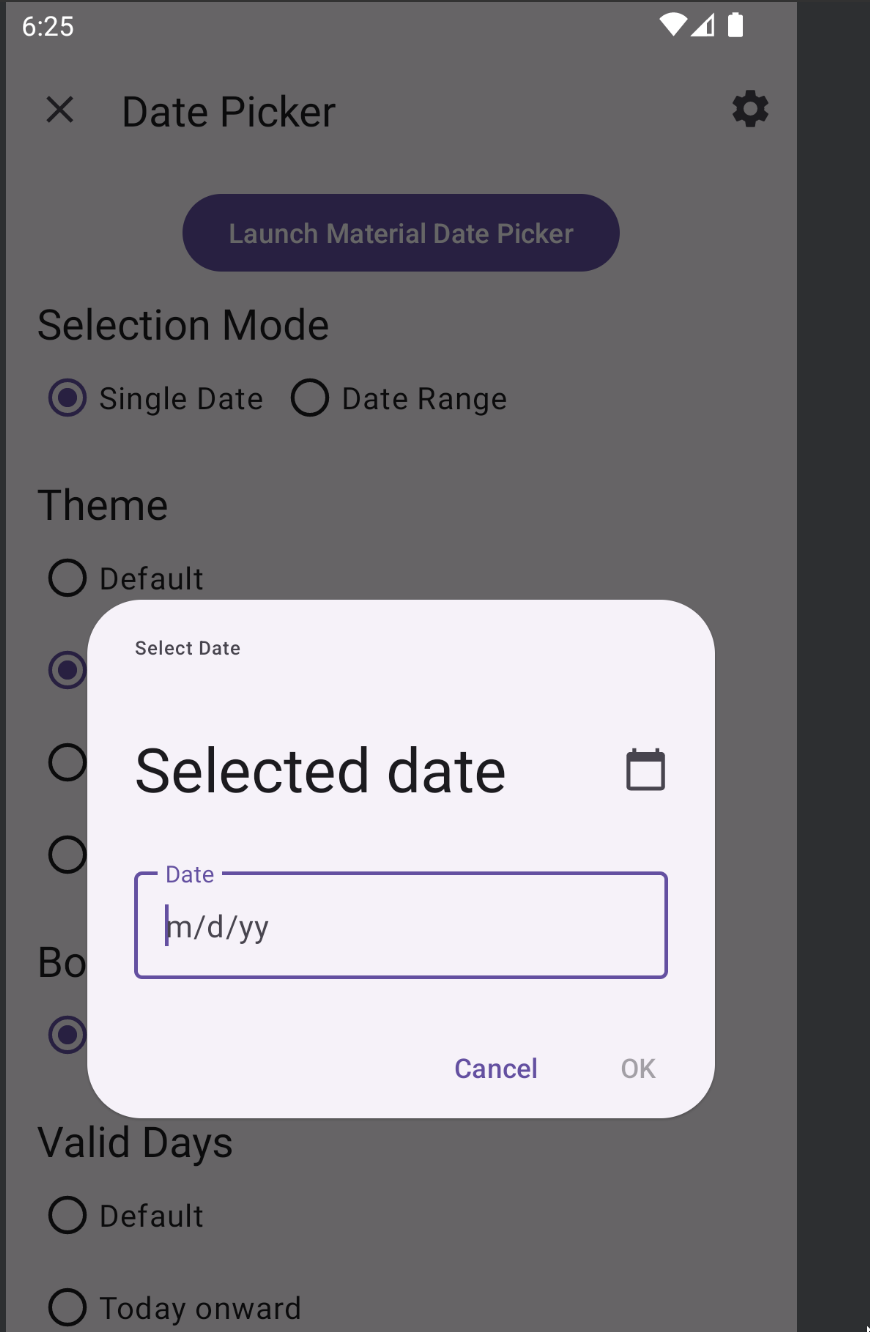This screenshot has width=870, height=1332.
Task: Choose Date Range selection mode
Action: [x=310, y=397]
